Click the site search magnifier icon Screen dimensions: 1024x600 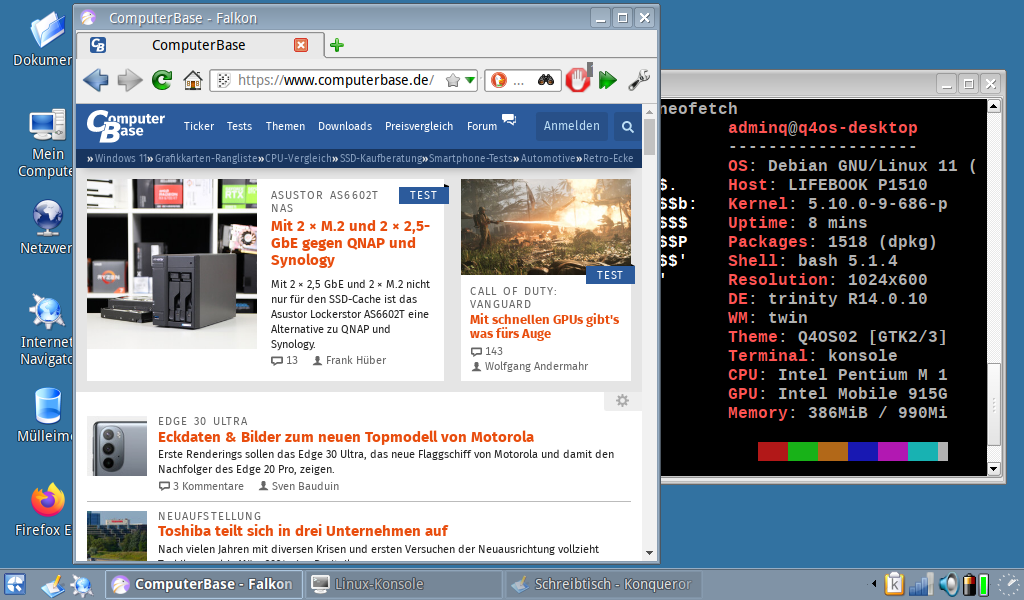pyautogui.click(x=628, y=127)
